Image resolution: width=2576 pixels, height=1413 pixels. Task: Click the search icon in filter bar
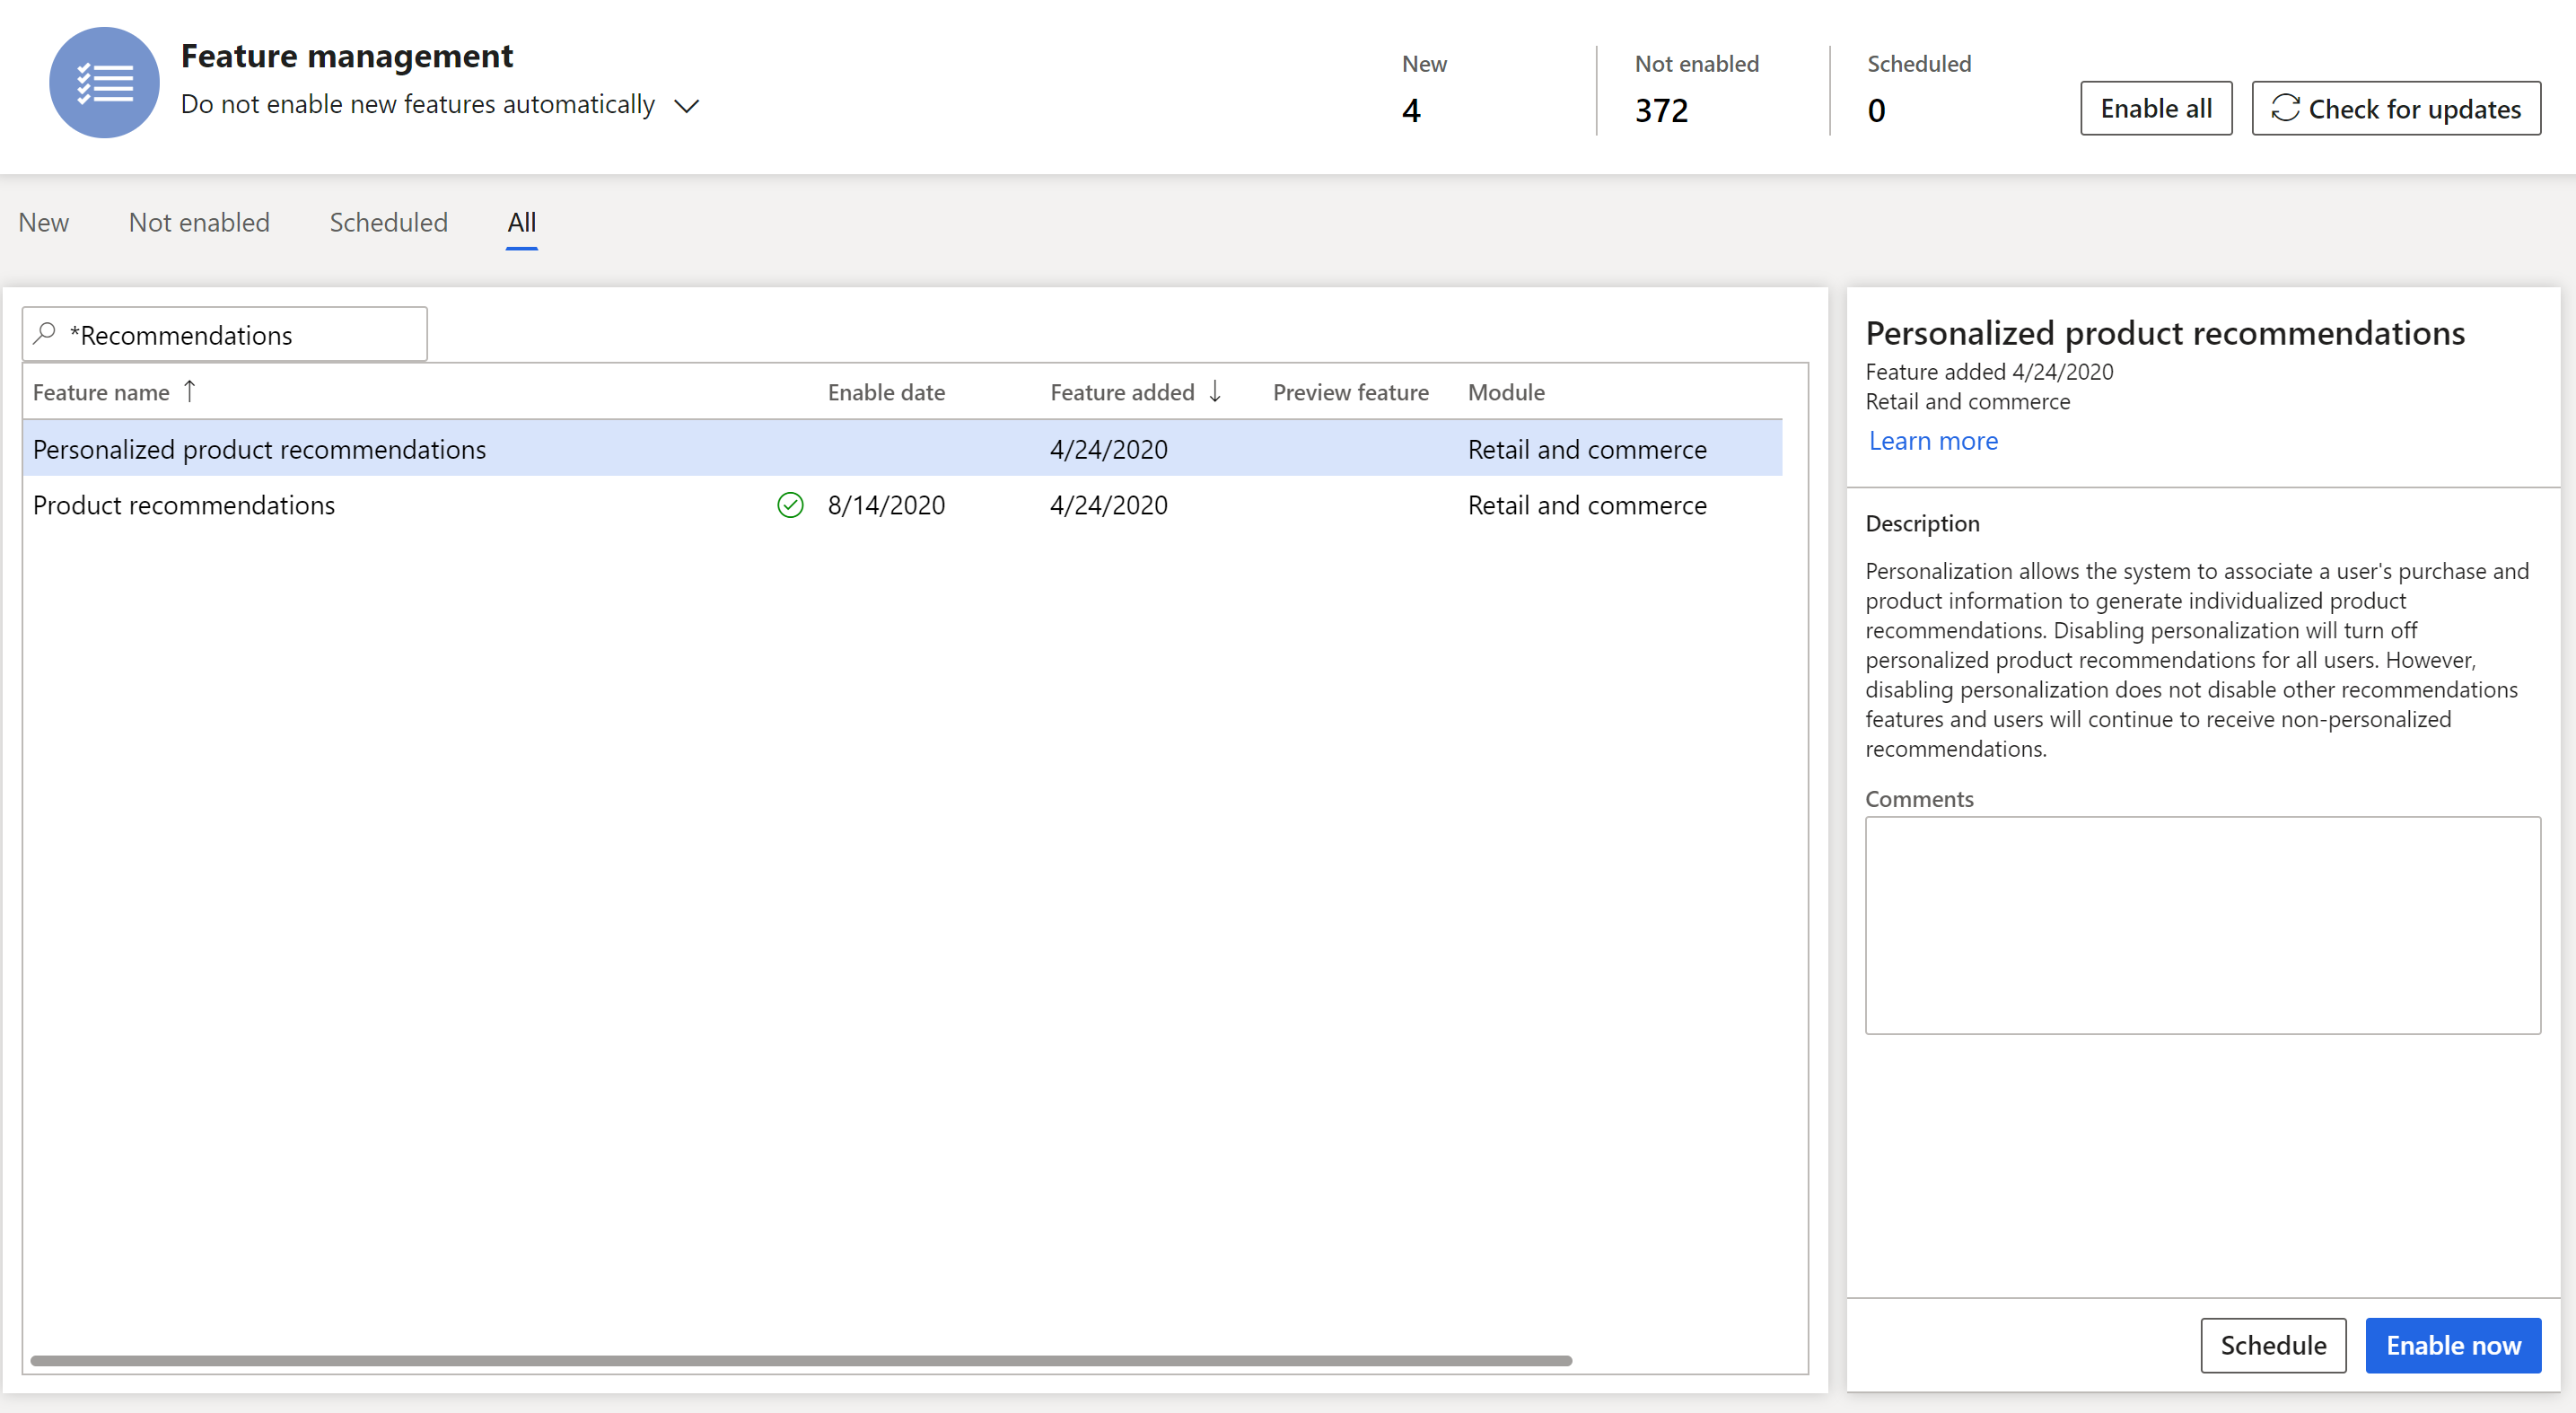pos(43,332)
